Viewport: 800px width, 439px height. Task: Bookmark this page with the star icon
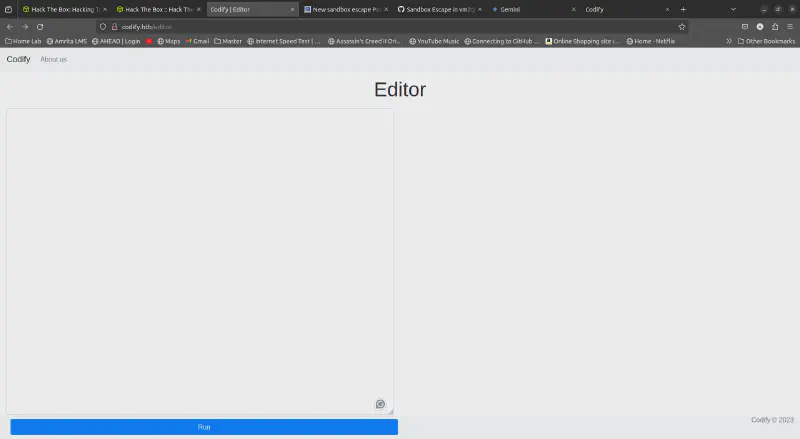[682, 26]
